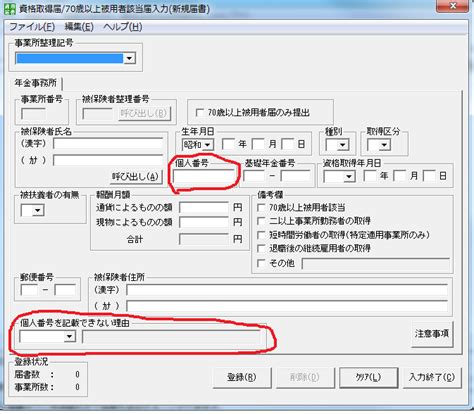Click the first 基礎年金番号 field
The image size is (474, 414).
coord(254,176)
